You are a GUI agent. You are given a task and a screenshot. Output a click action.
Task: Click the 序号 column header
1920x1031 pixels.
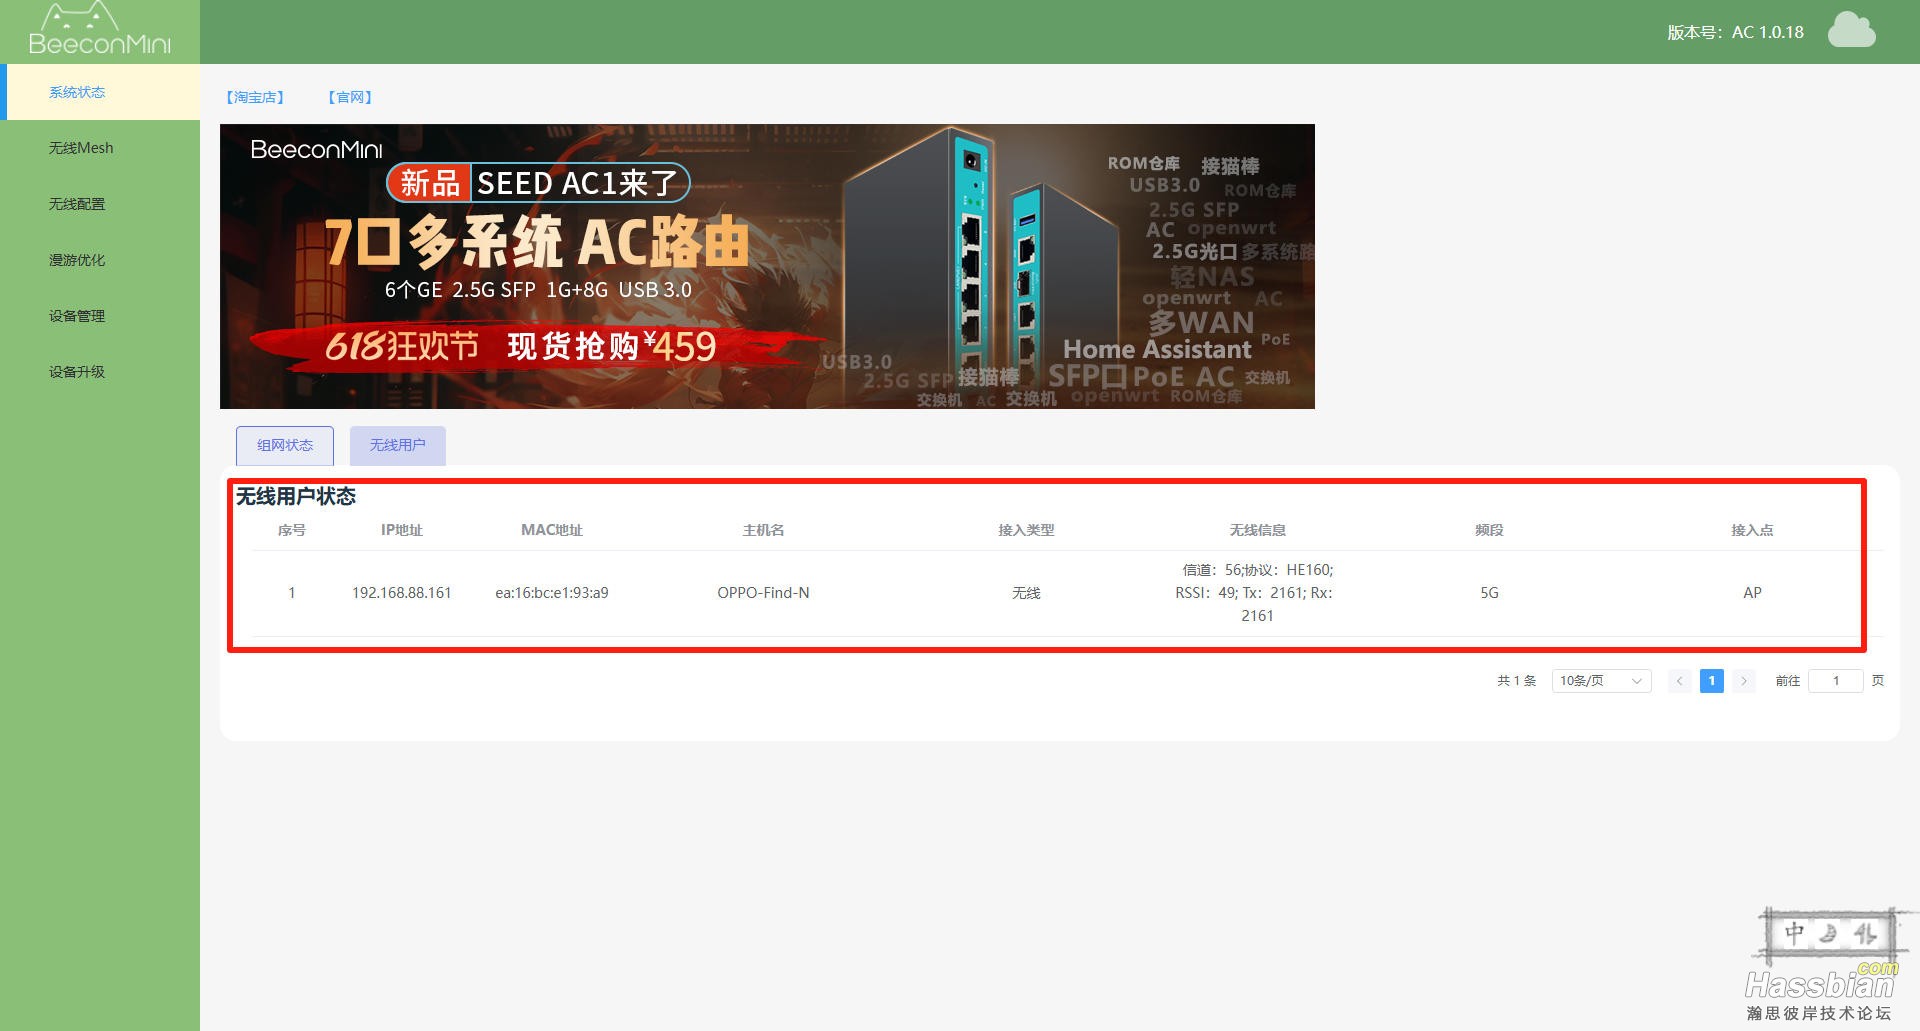[292, 530]
